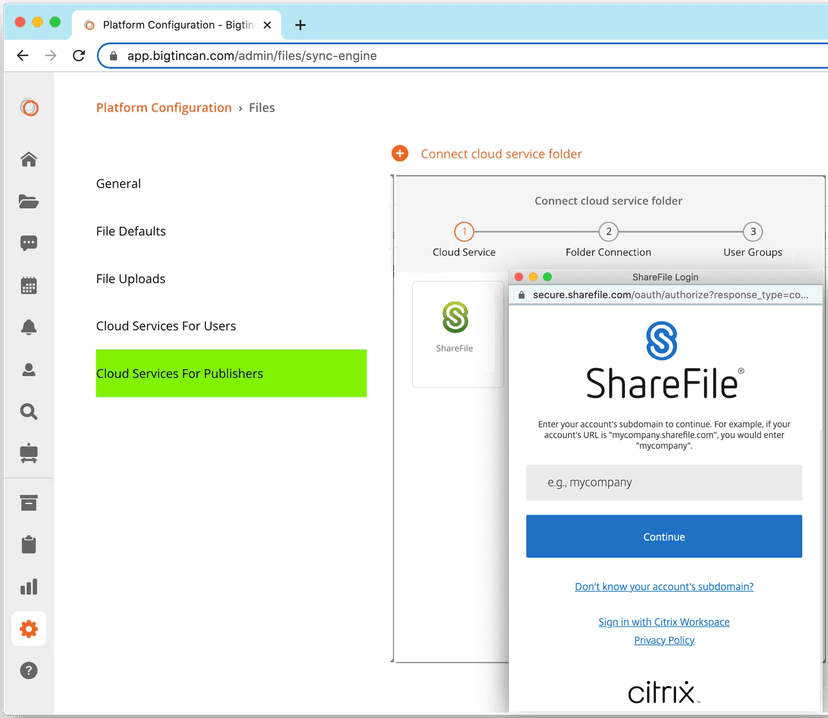Start a search using the magnifier icon
828x718 pixels.
tap(28, 411)
